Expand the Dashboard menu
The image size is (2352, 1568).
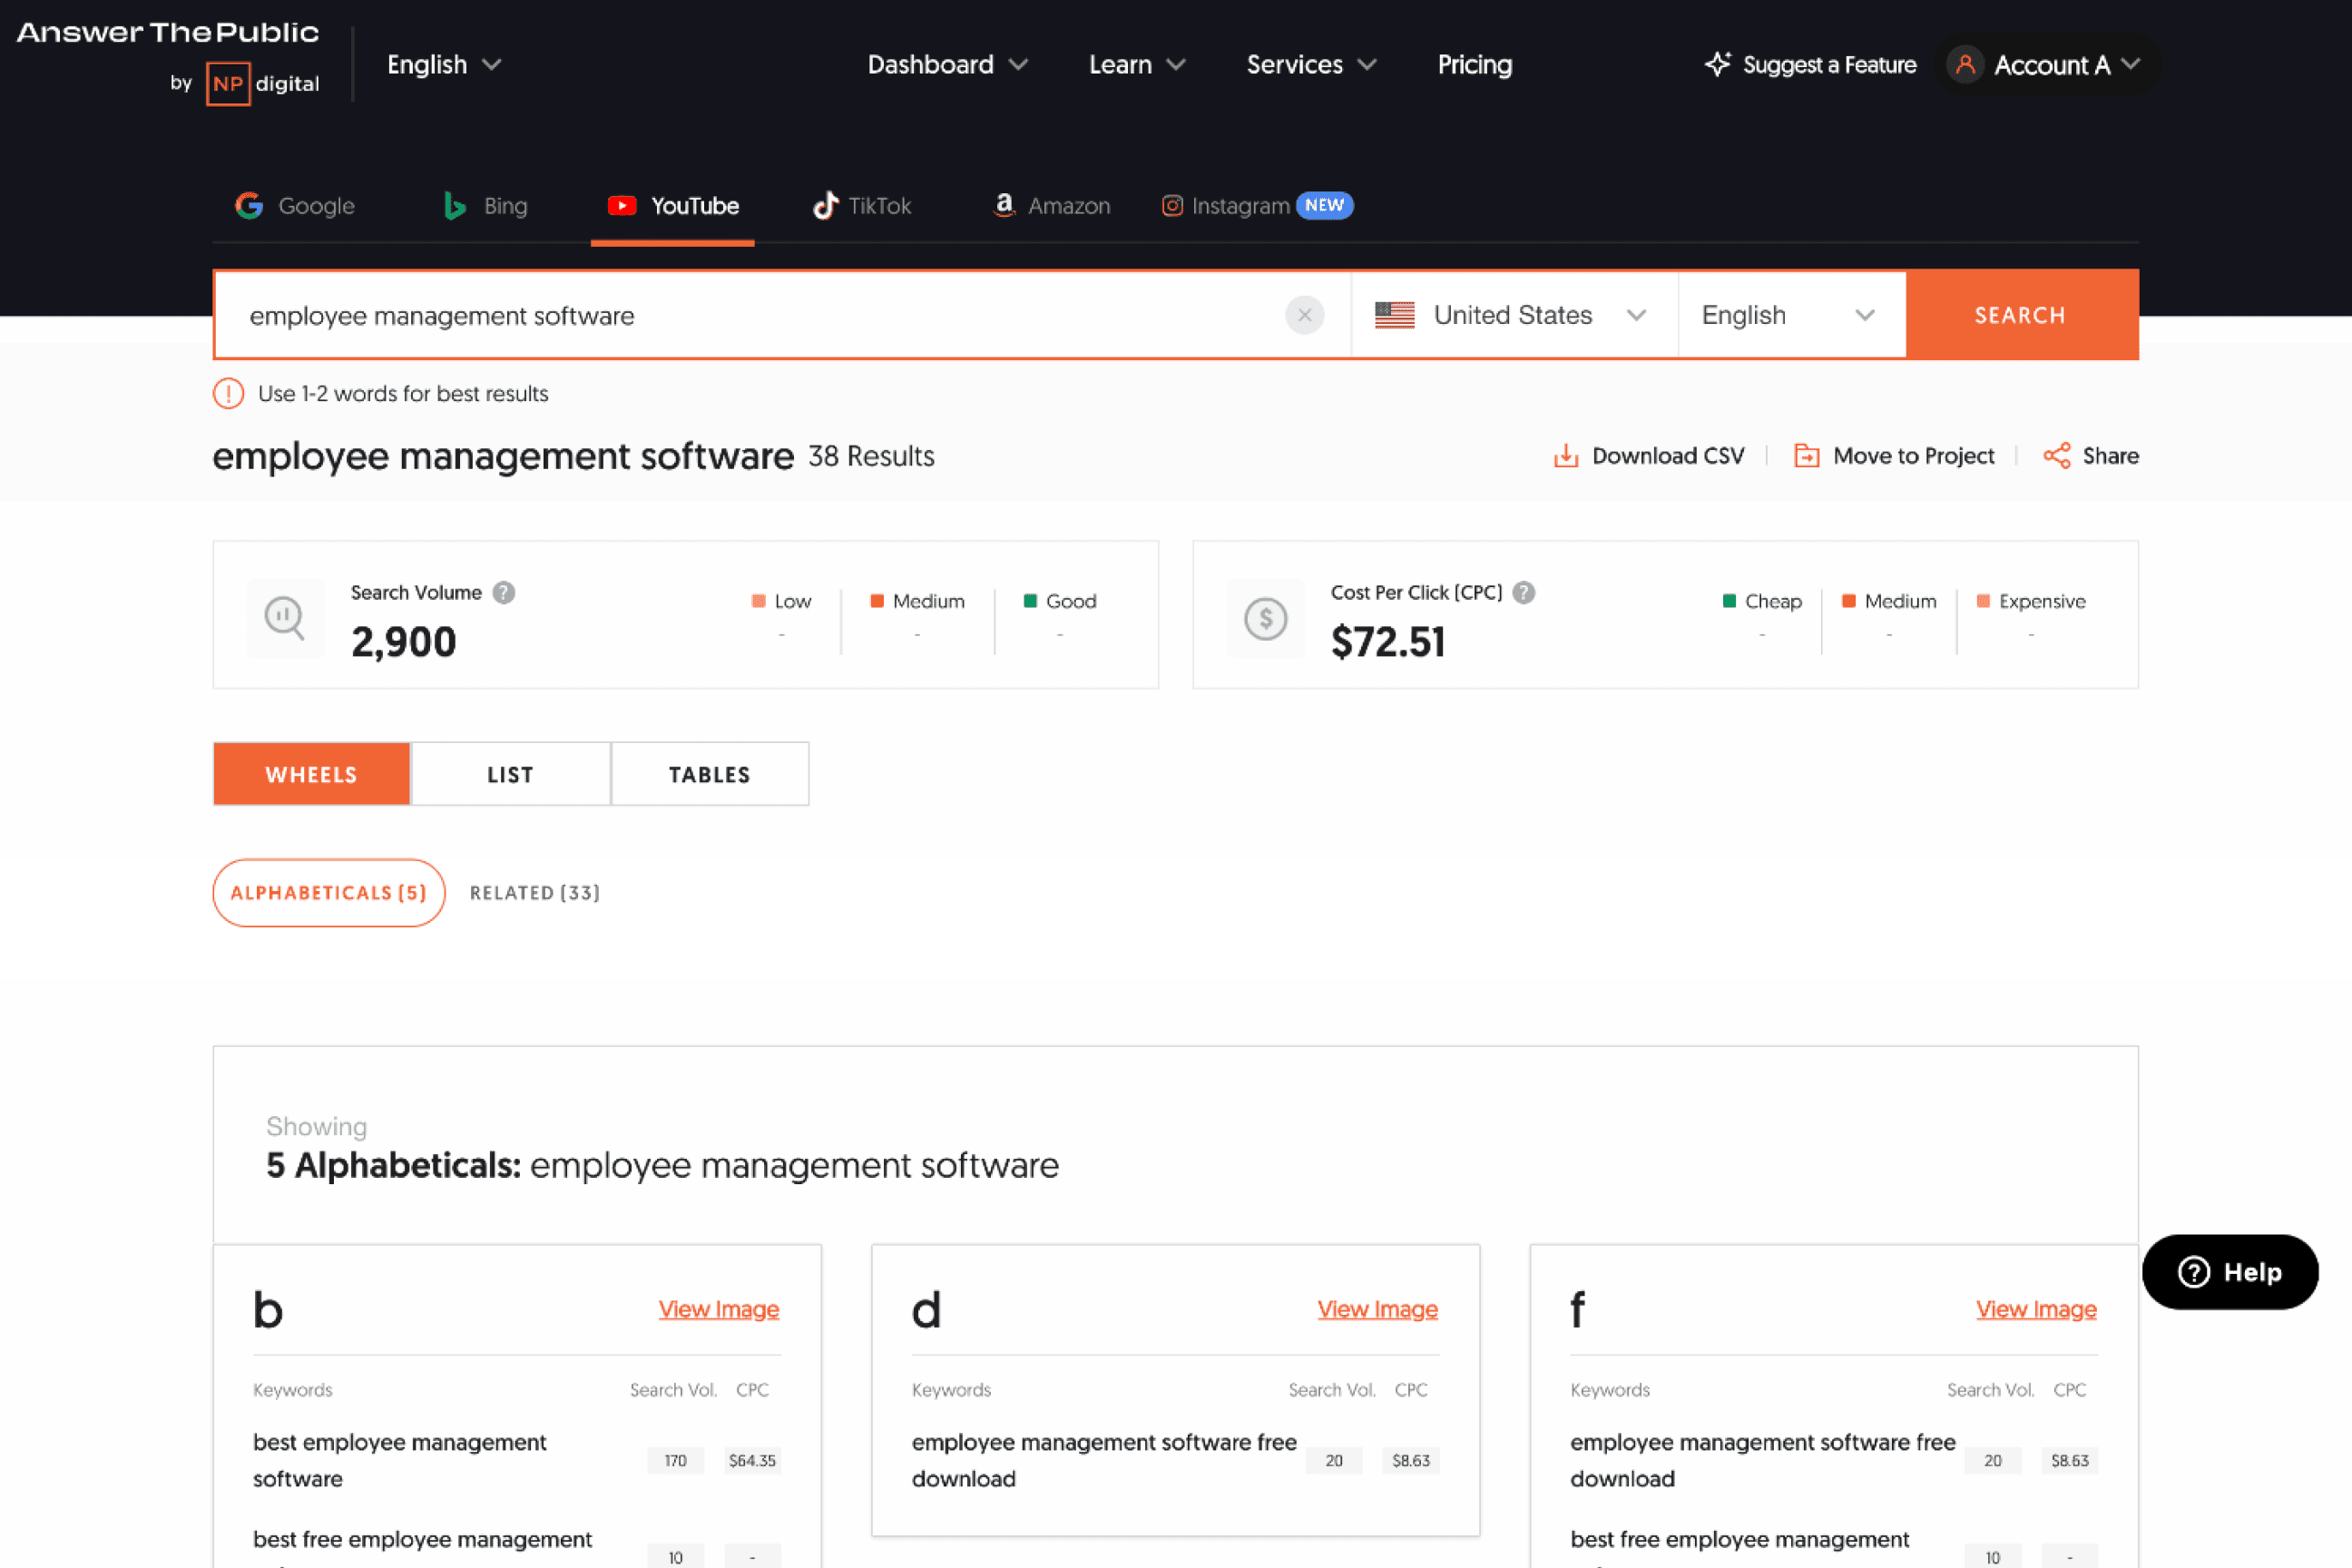coord(946,65)
